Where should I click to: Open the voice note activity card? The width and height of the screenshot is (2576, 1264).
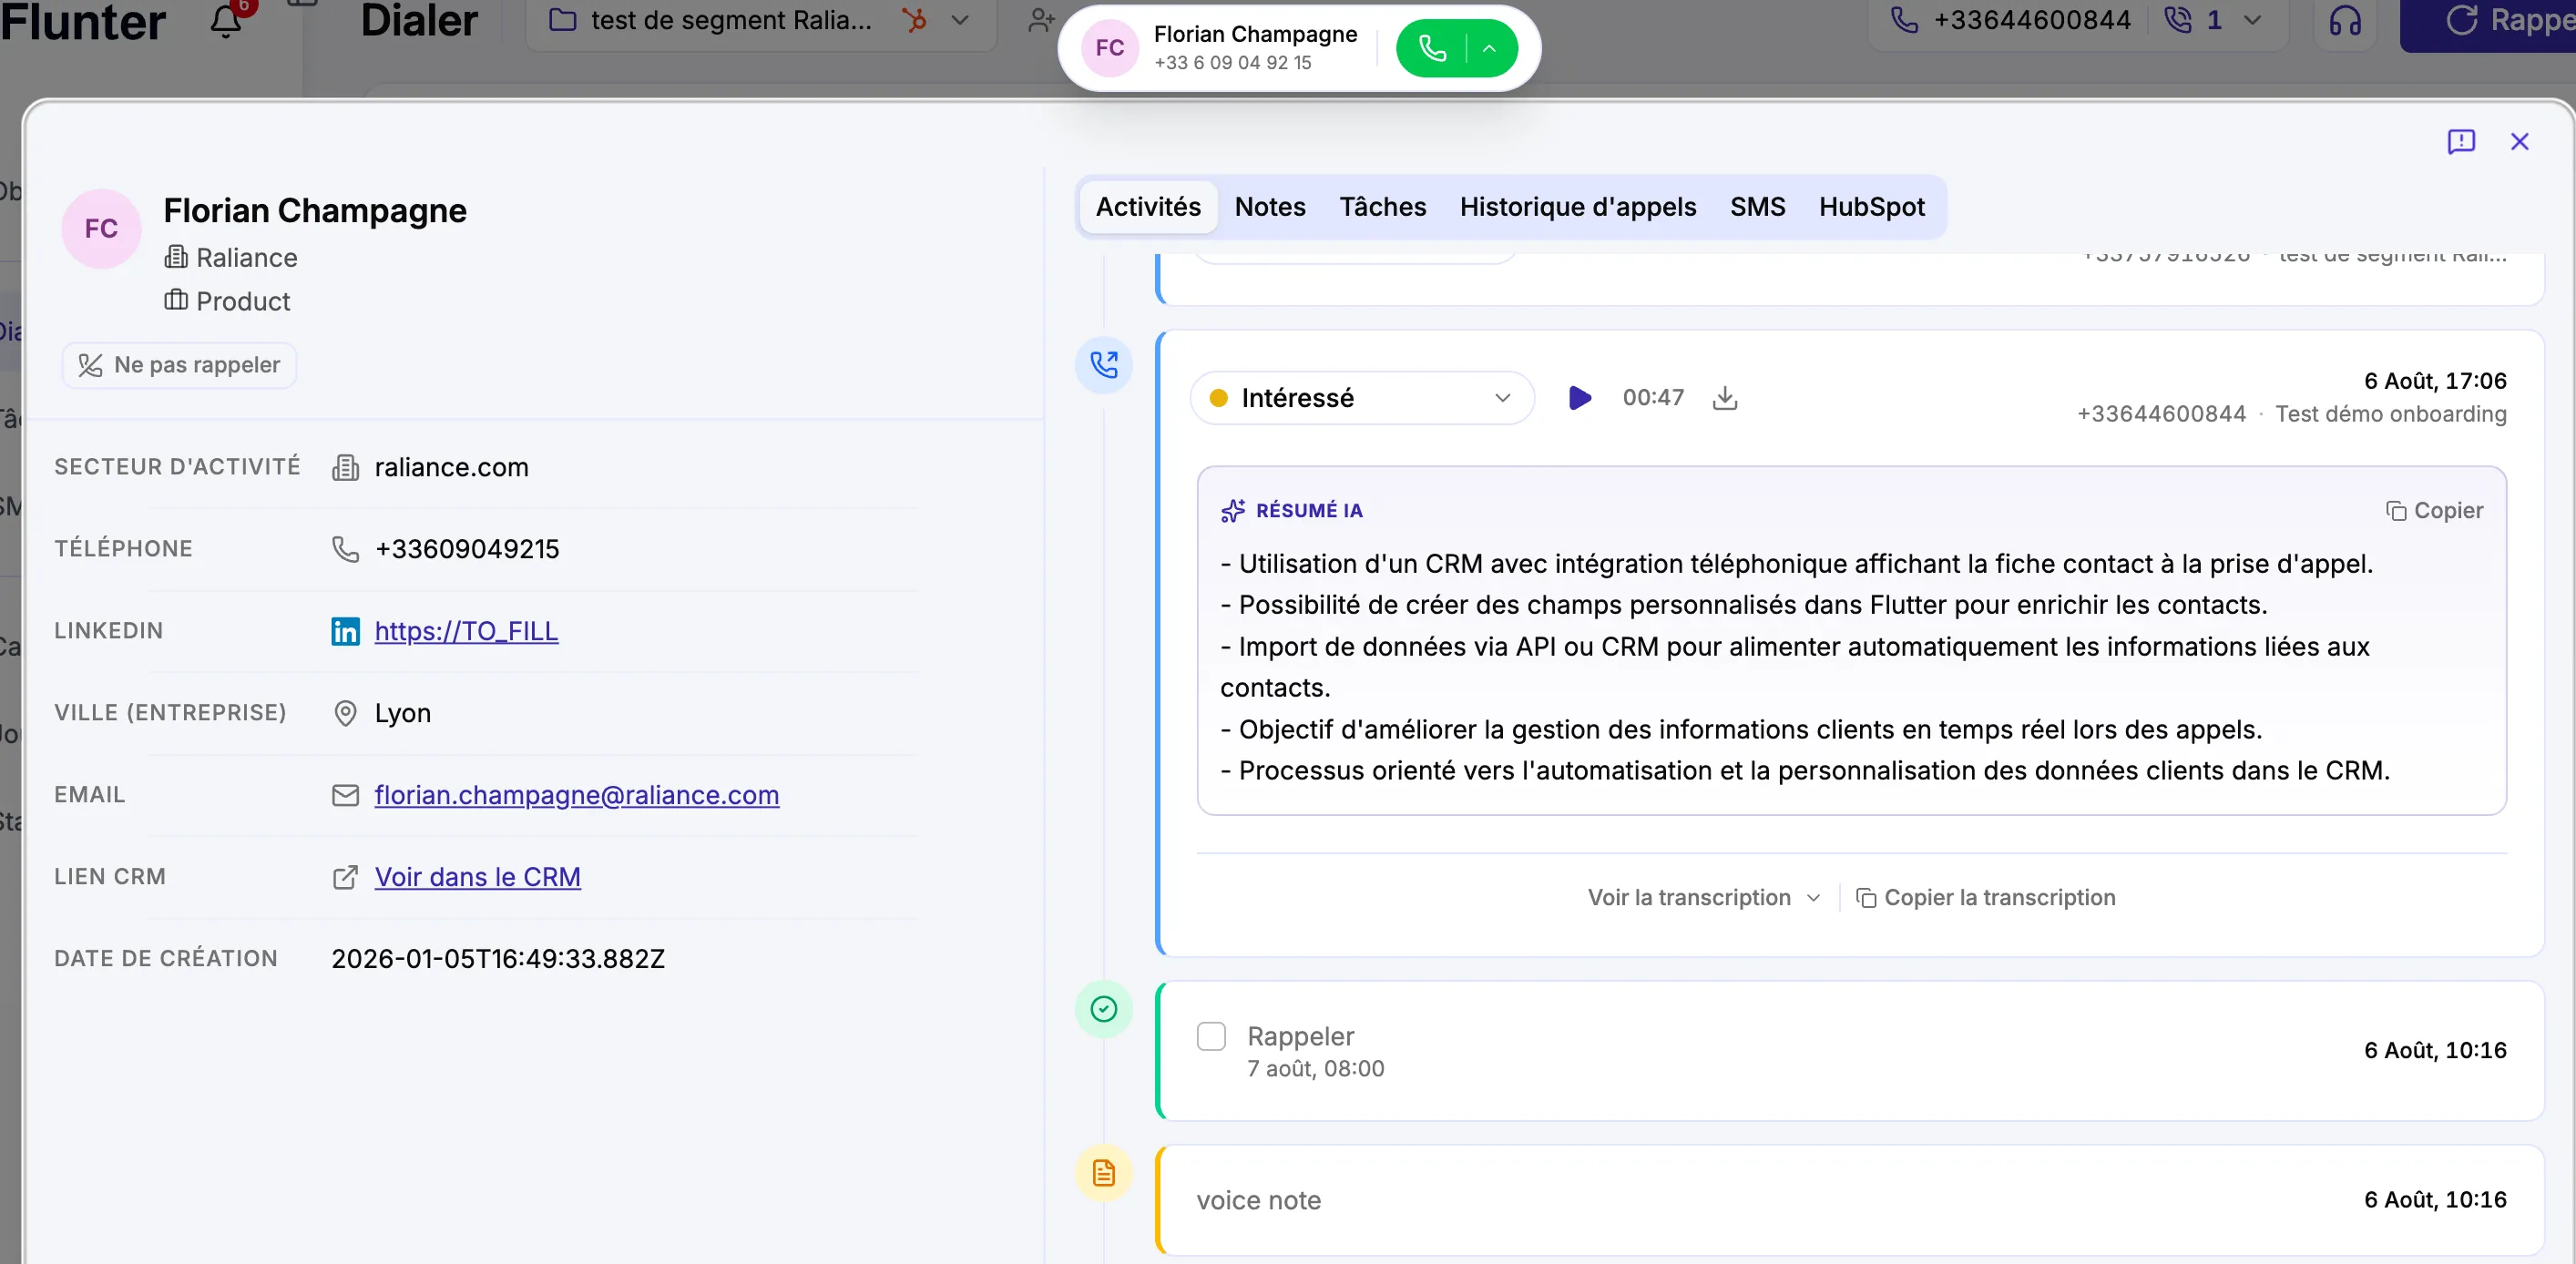(1851, 1200)
